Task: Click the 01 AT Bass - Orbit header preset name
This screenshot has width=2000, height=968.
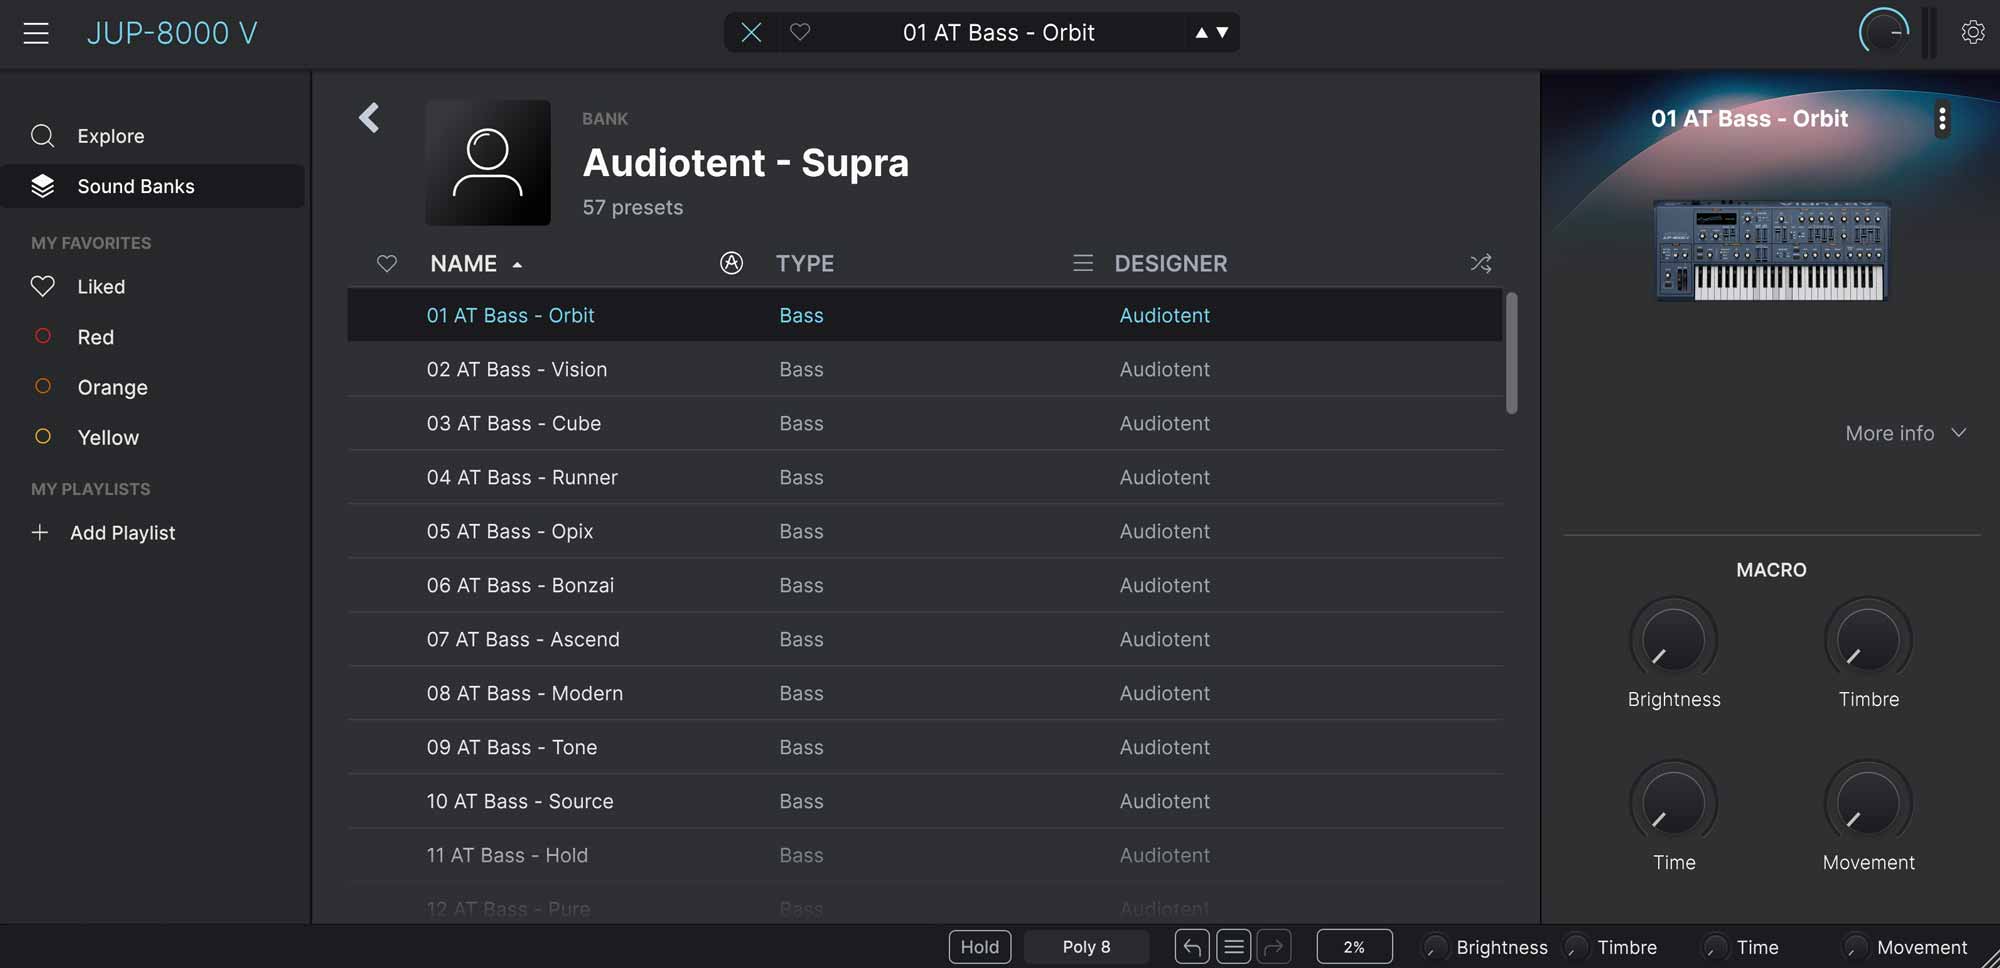Action: 998,33
